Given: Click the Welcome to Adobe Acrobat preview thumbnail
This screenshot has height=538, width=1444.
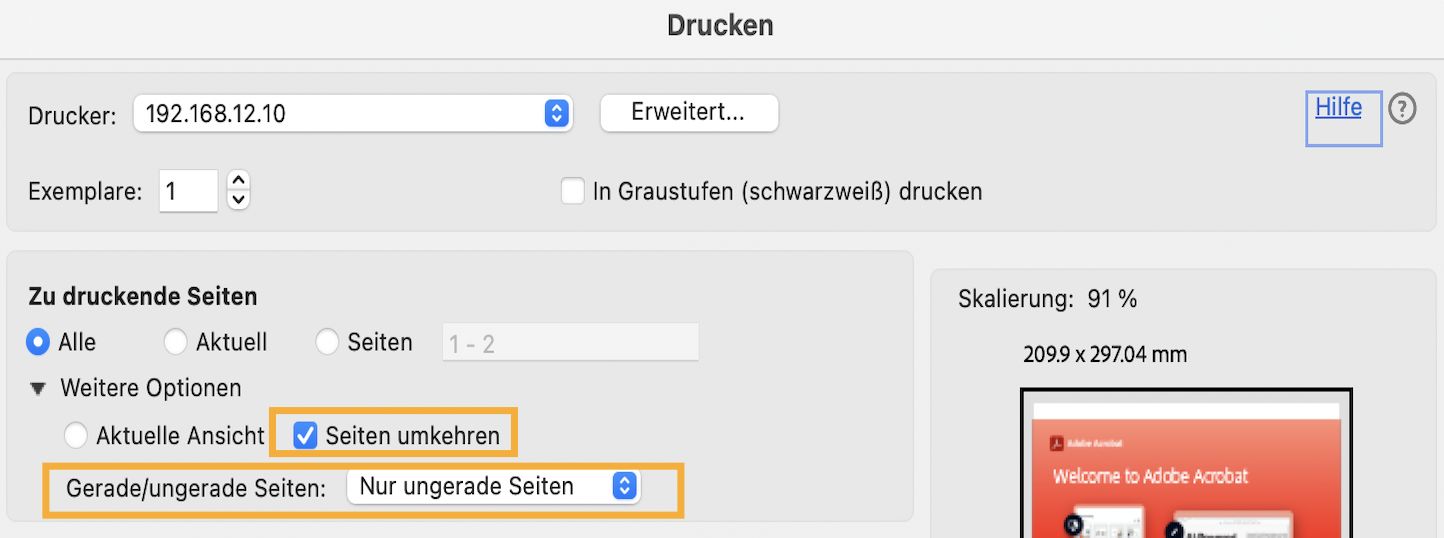Looking at the screenshot, I should pos(1185,470).
